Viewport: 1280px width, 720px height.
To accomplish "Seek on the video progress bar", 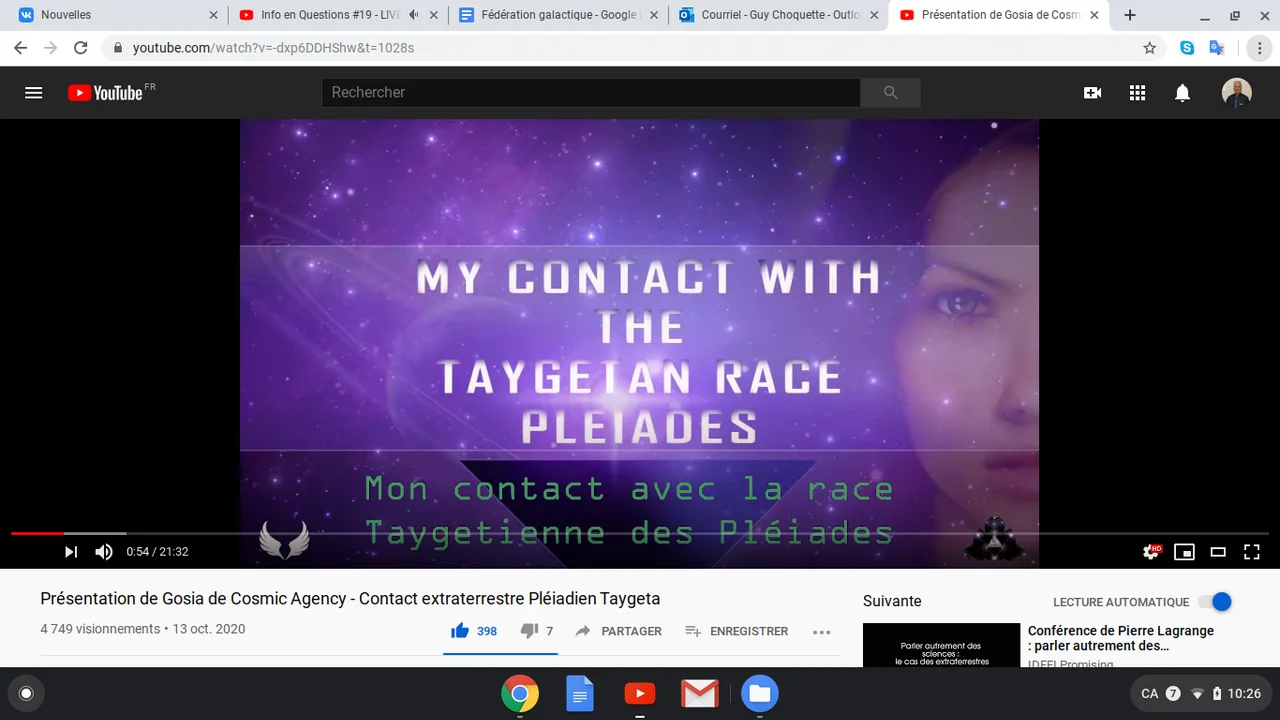I will (640, 534).
